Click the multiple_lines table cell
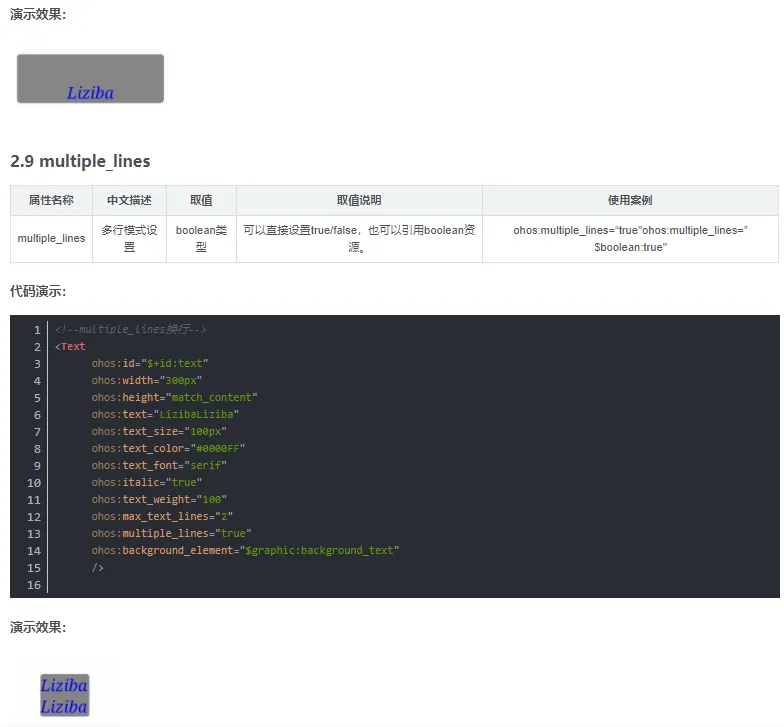This screenshot has height=727, width=784. point(51,238)
